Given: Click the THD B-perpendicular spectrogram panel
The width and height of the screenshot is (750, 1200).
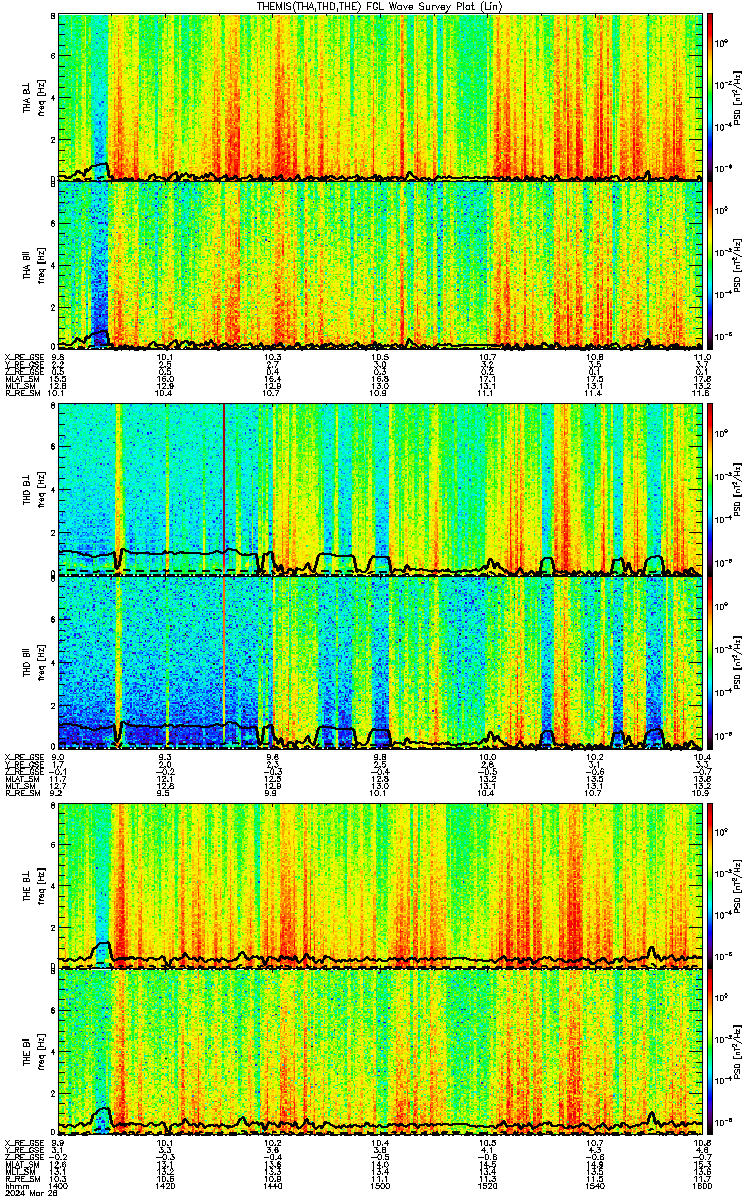Looking at the screenshot, I should click(x=380, y=488).
